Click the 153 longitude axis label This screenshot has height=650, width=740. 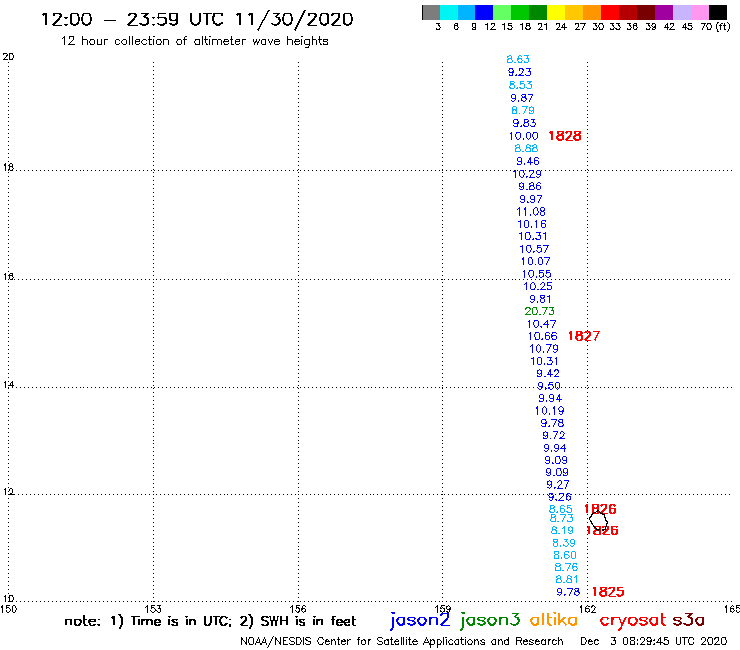153,609
